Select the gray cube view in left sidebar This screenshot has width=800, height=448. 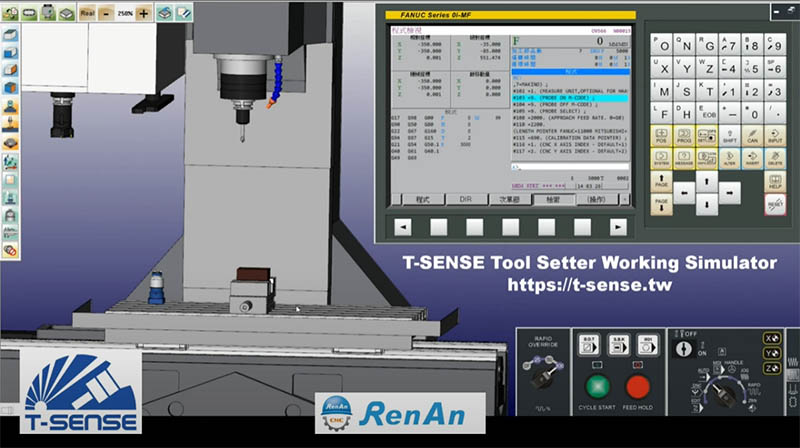(10, 34)
